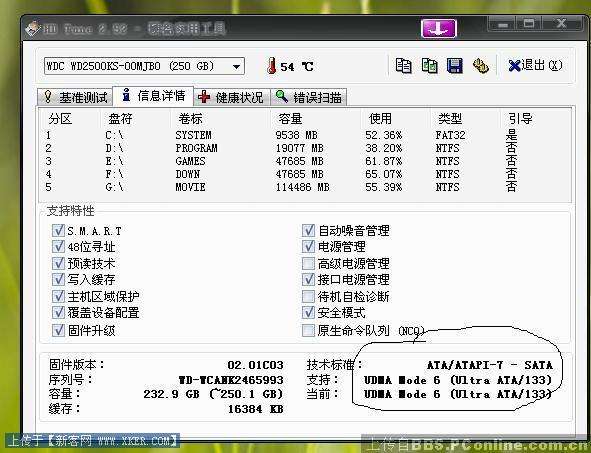Toggle the 写入缓存 checkbox
Screen dimensions: 591x453
(x=58, y=279)
